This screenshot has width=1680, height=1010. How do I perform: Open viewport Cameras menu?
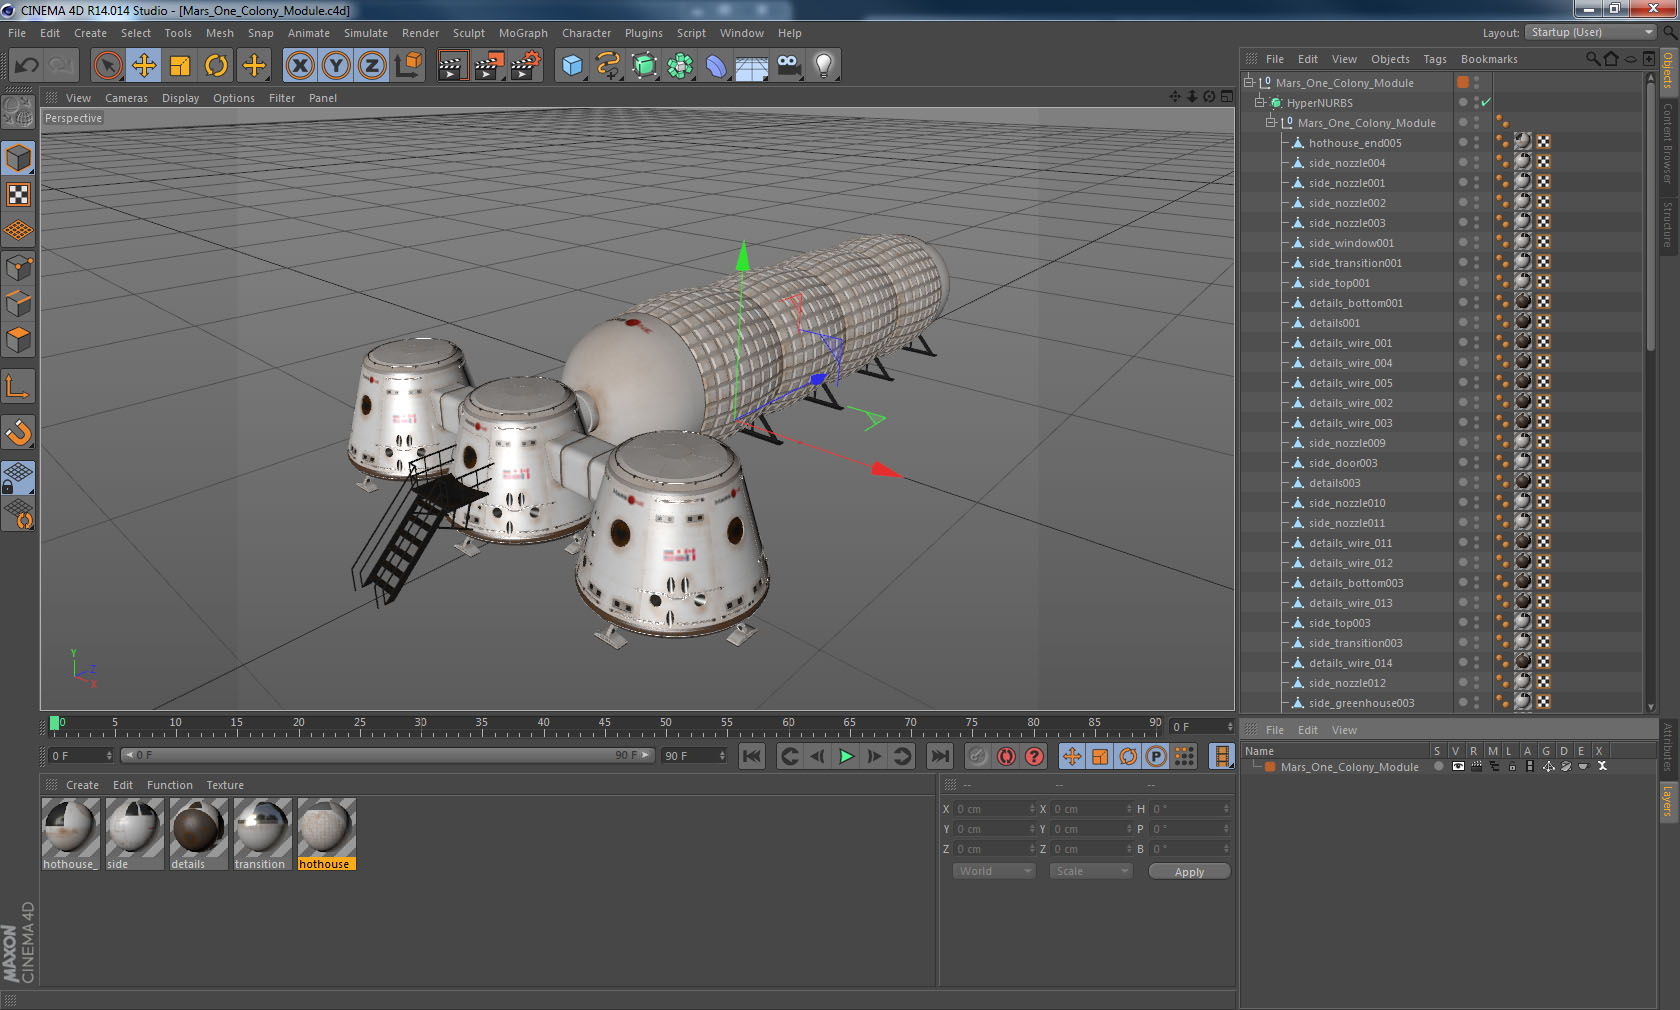(126, 98)
